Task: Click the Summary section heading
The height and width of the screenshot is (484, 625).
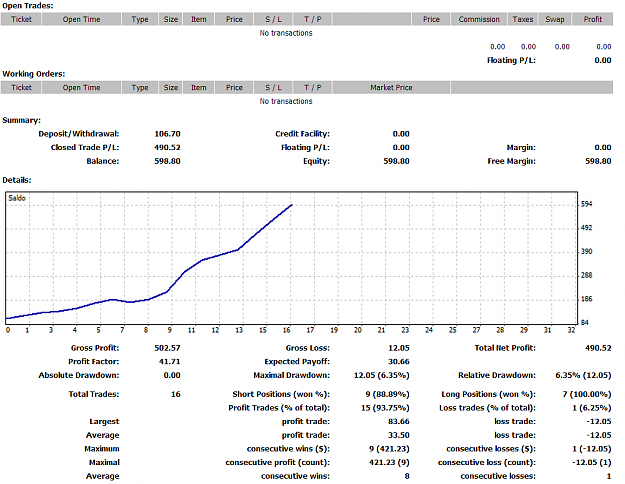Action: (x=22, y=120)
